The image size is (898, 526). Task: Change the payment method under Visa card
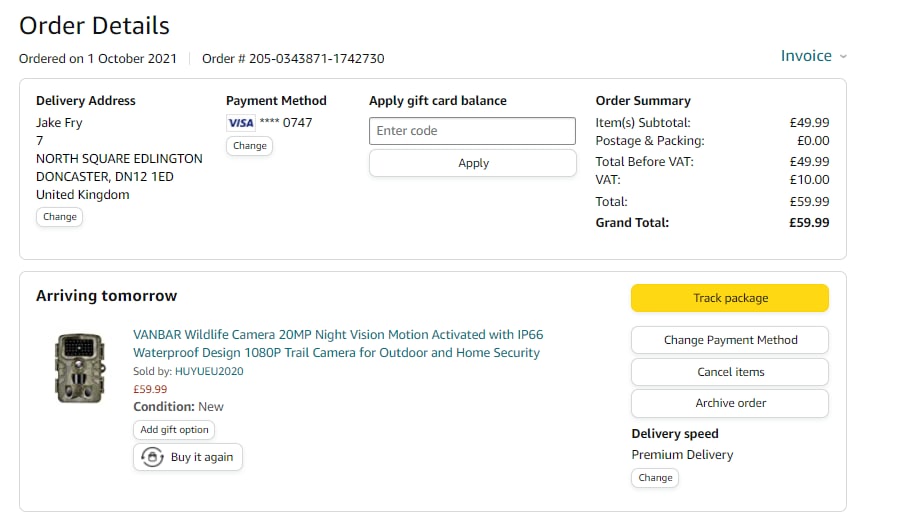coord(249,146)
